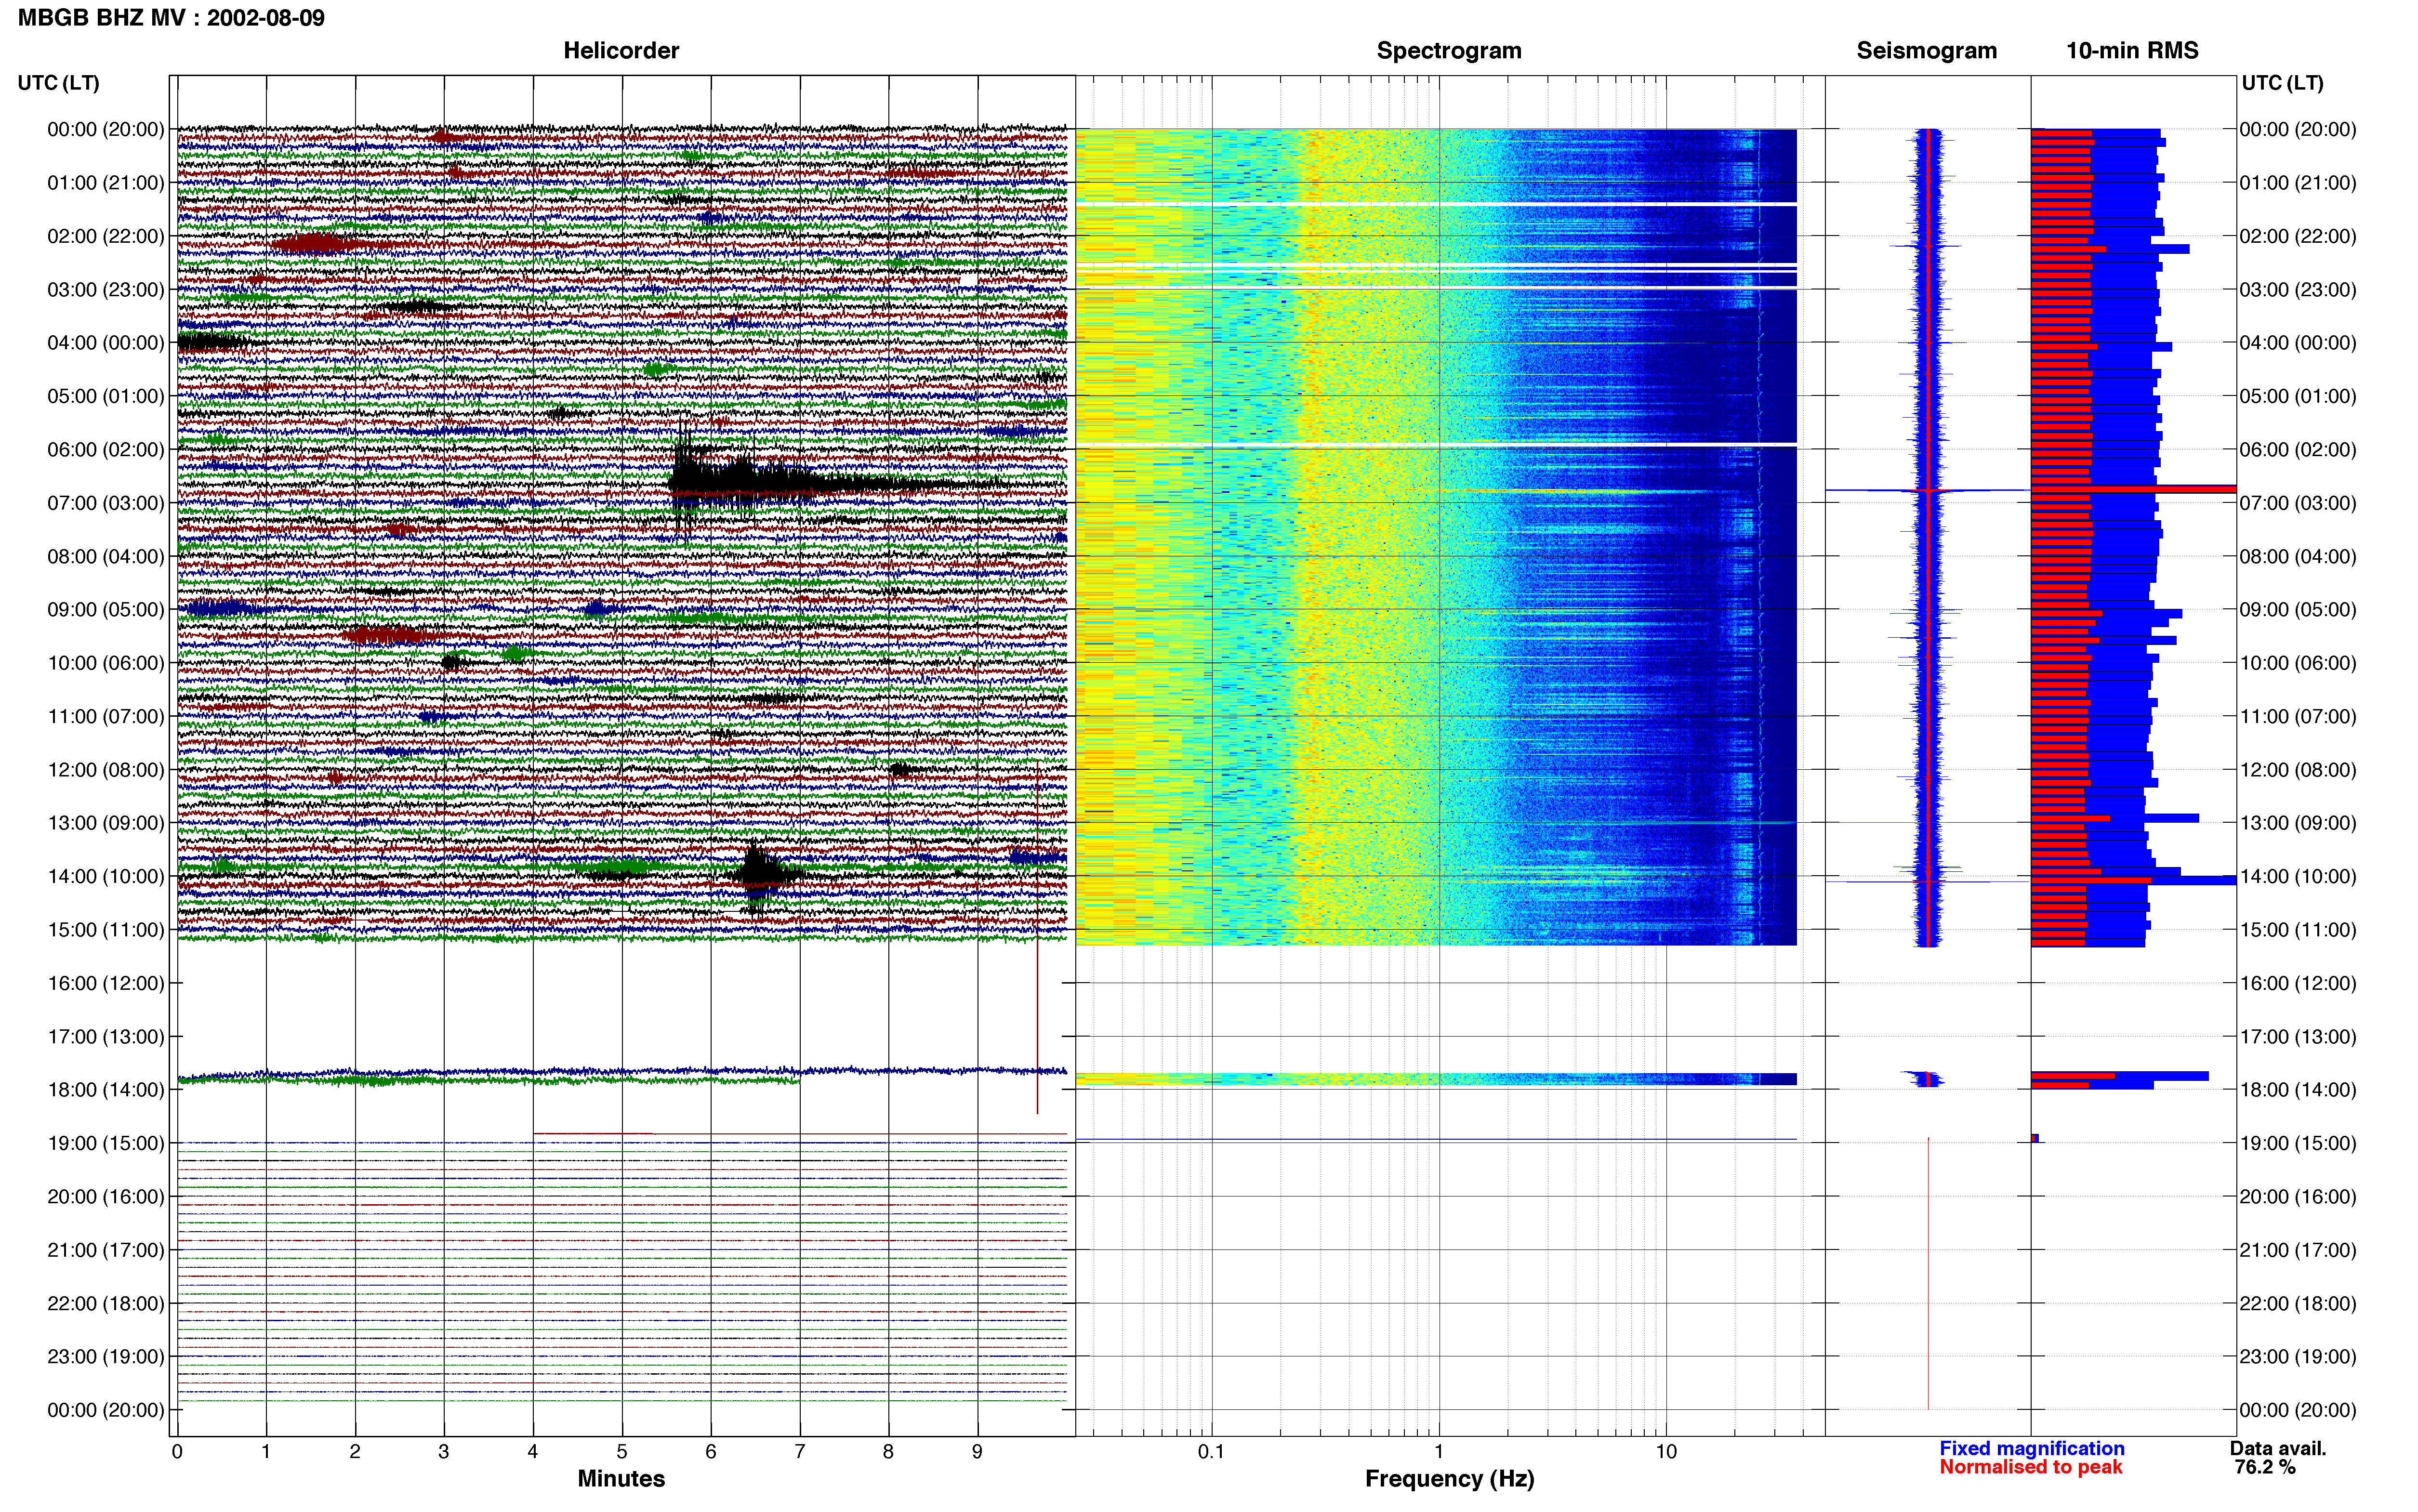The height and width of the screenshot is (1512, 2418).
Task: Click the left 18:00 (14:00) time label
Action: pyautogui.click(x=106, y=1089)
